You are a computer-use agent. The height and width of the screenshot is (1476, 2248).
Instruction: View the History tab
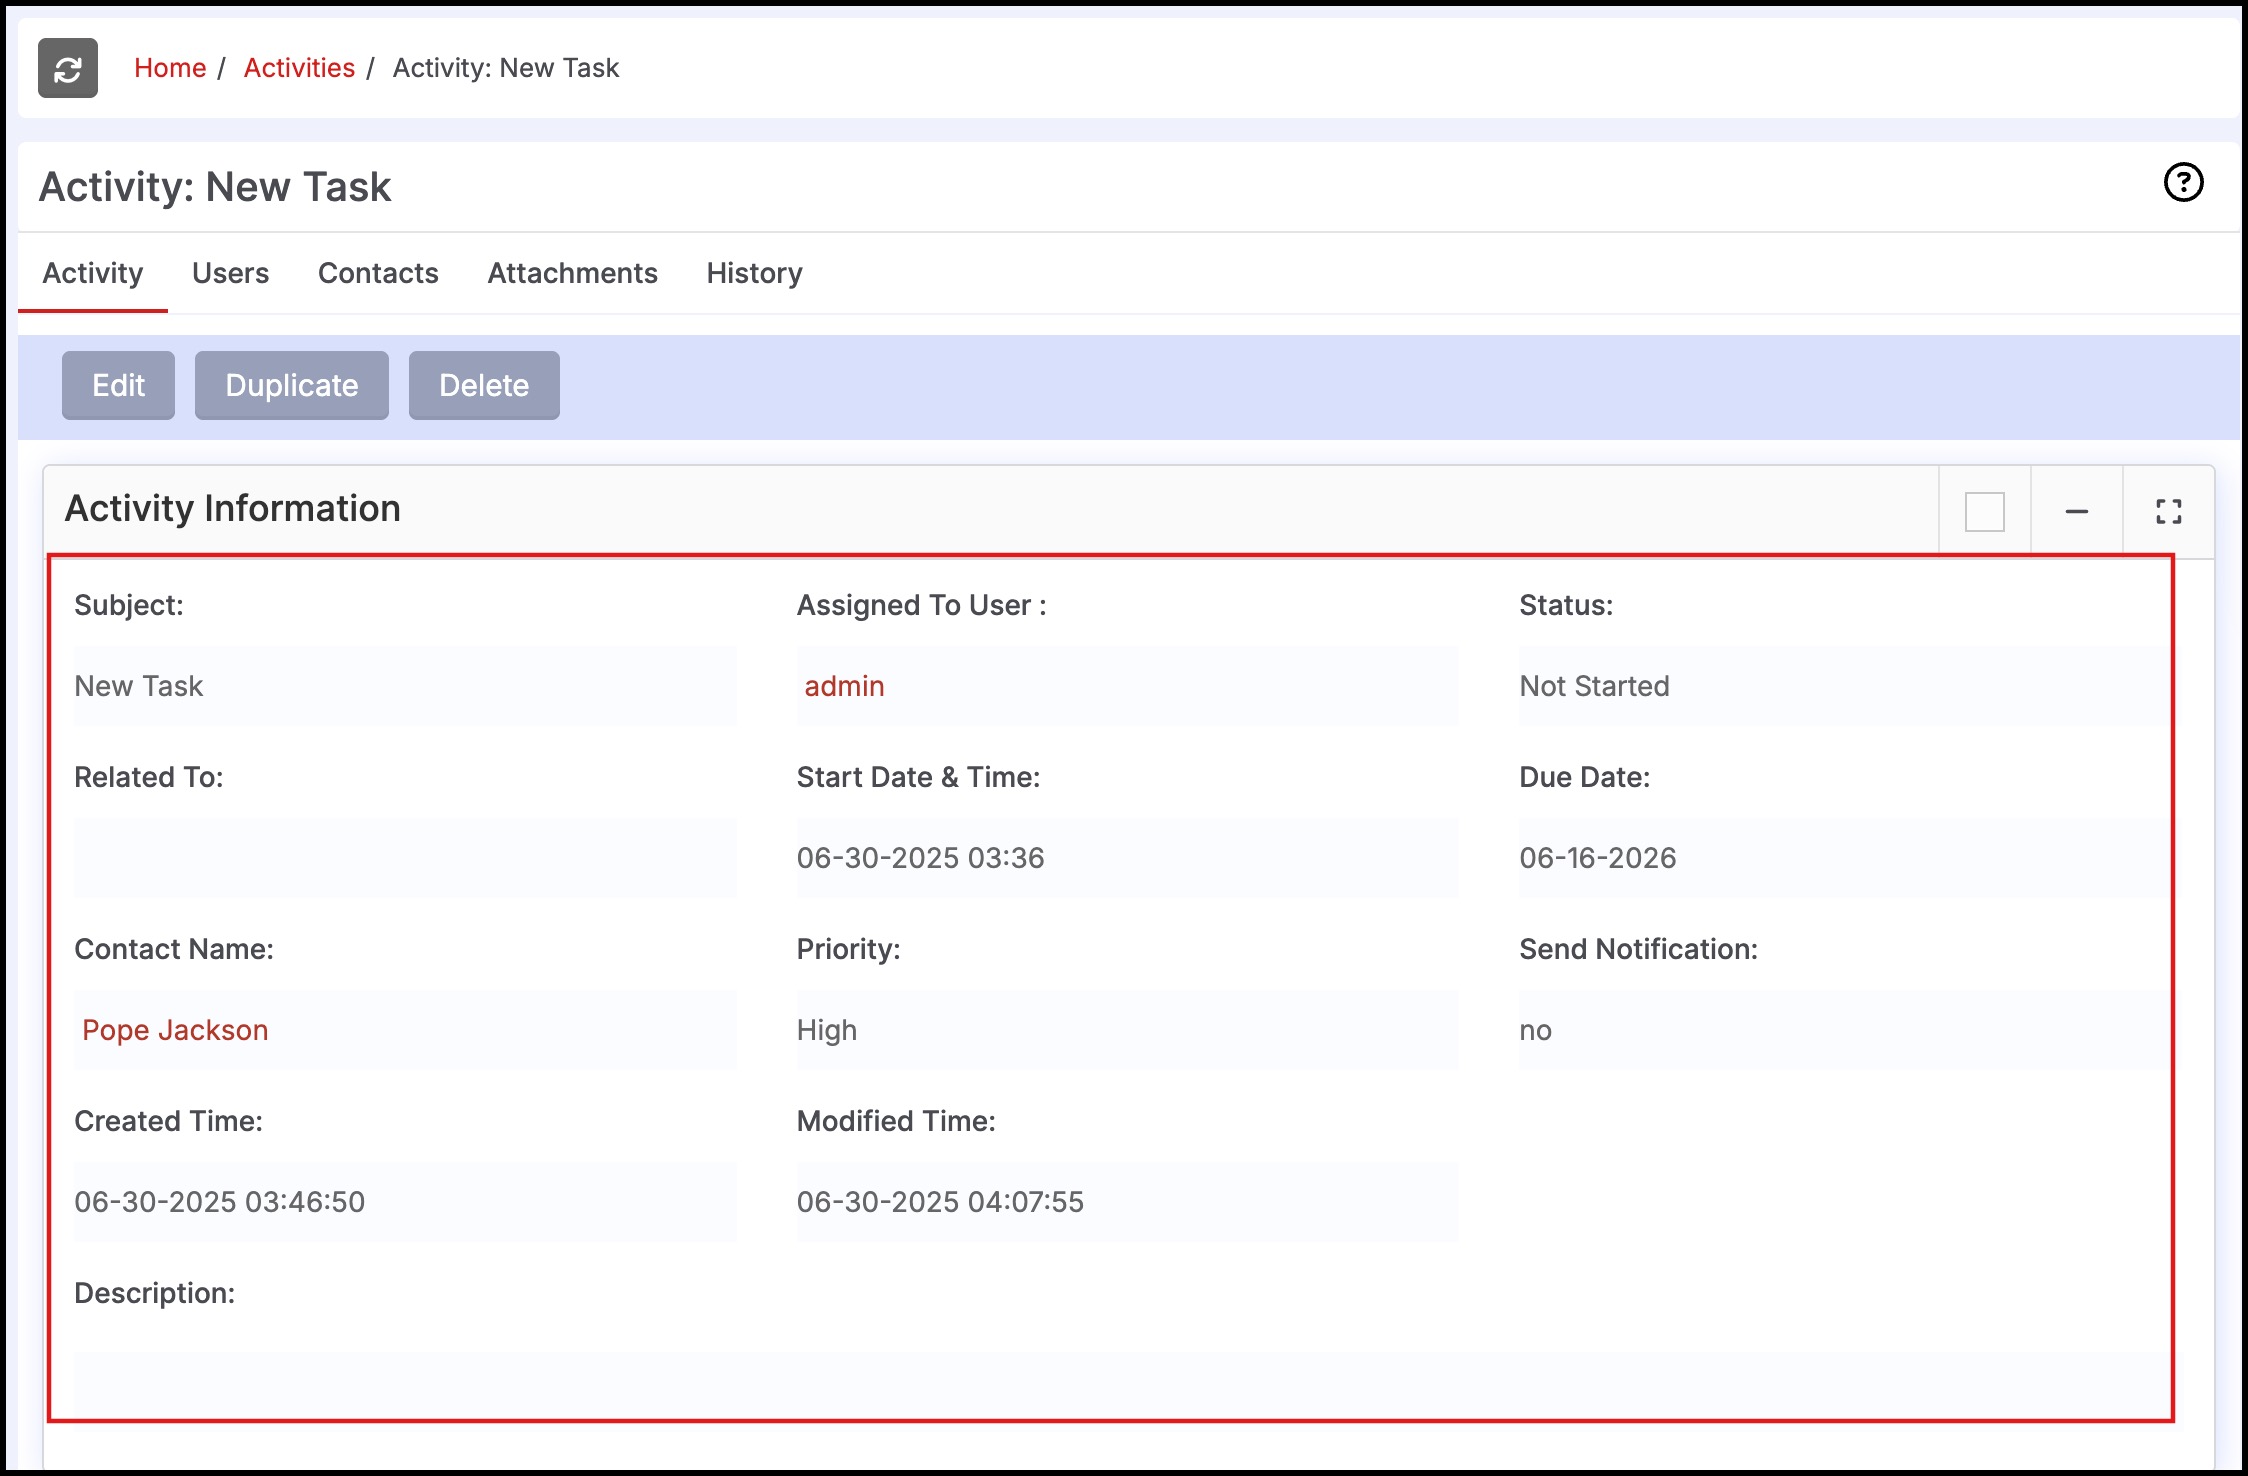(754, 273)
